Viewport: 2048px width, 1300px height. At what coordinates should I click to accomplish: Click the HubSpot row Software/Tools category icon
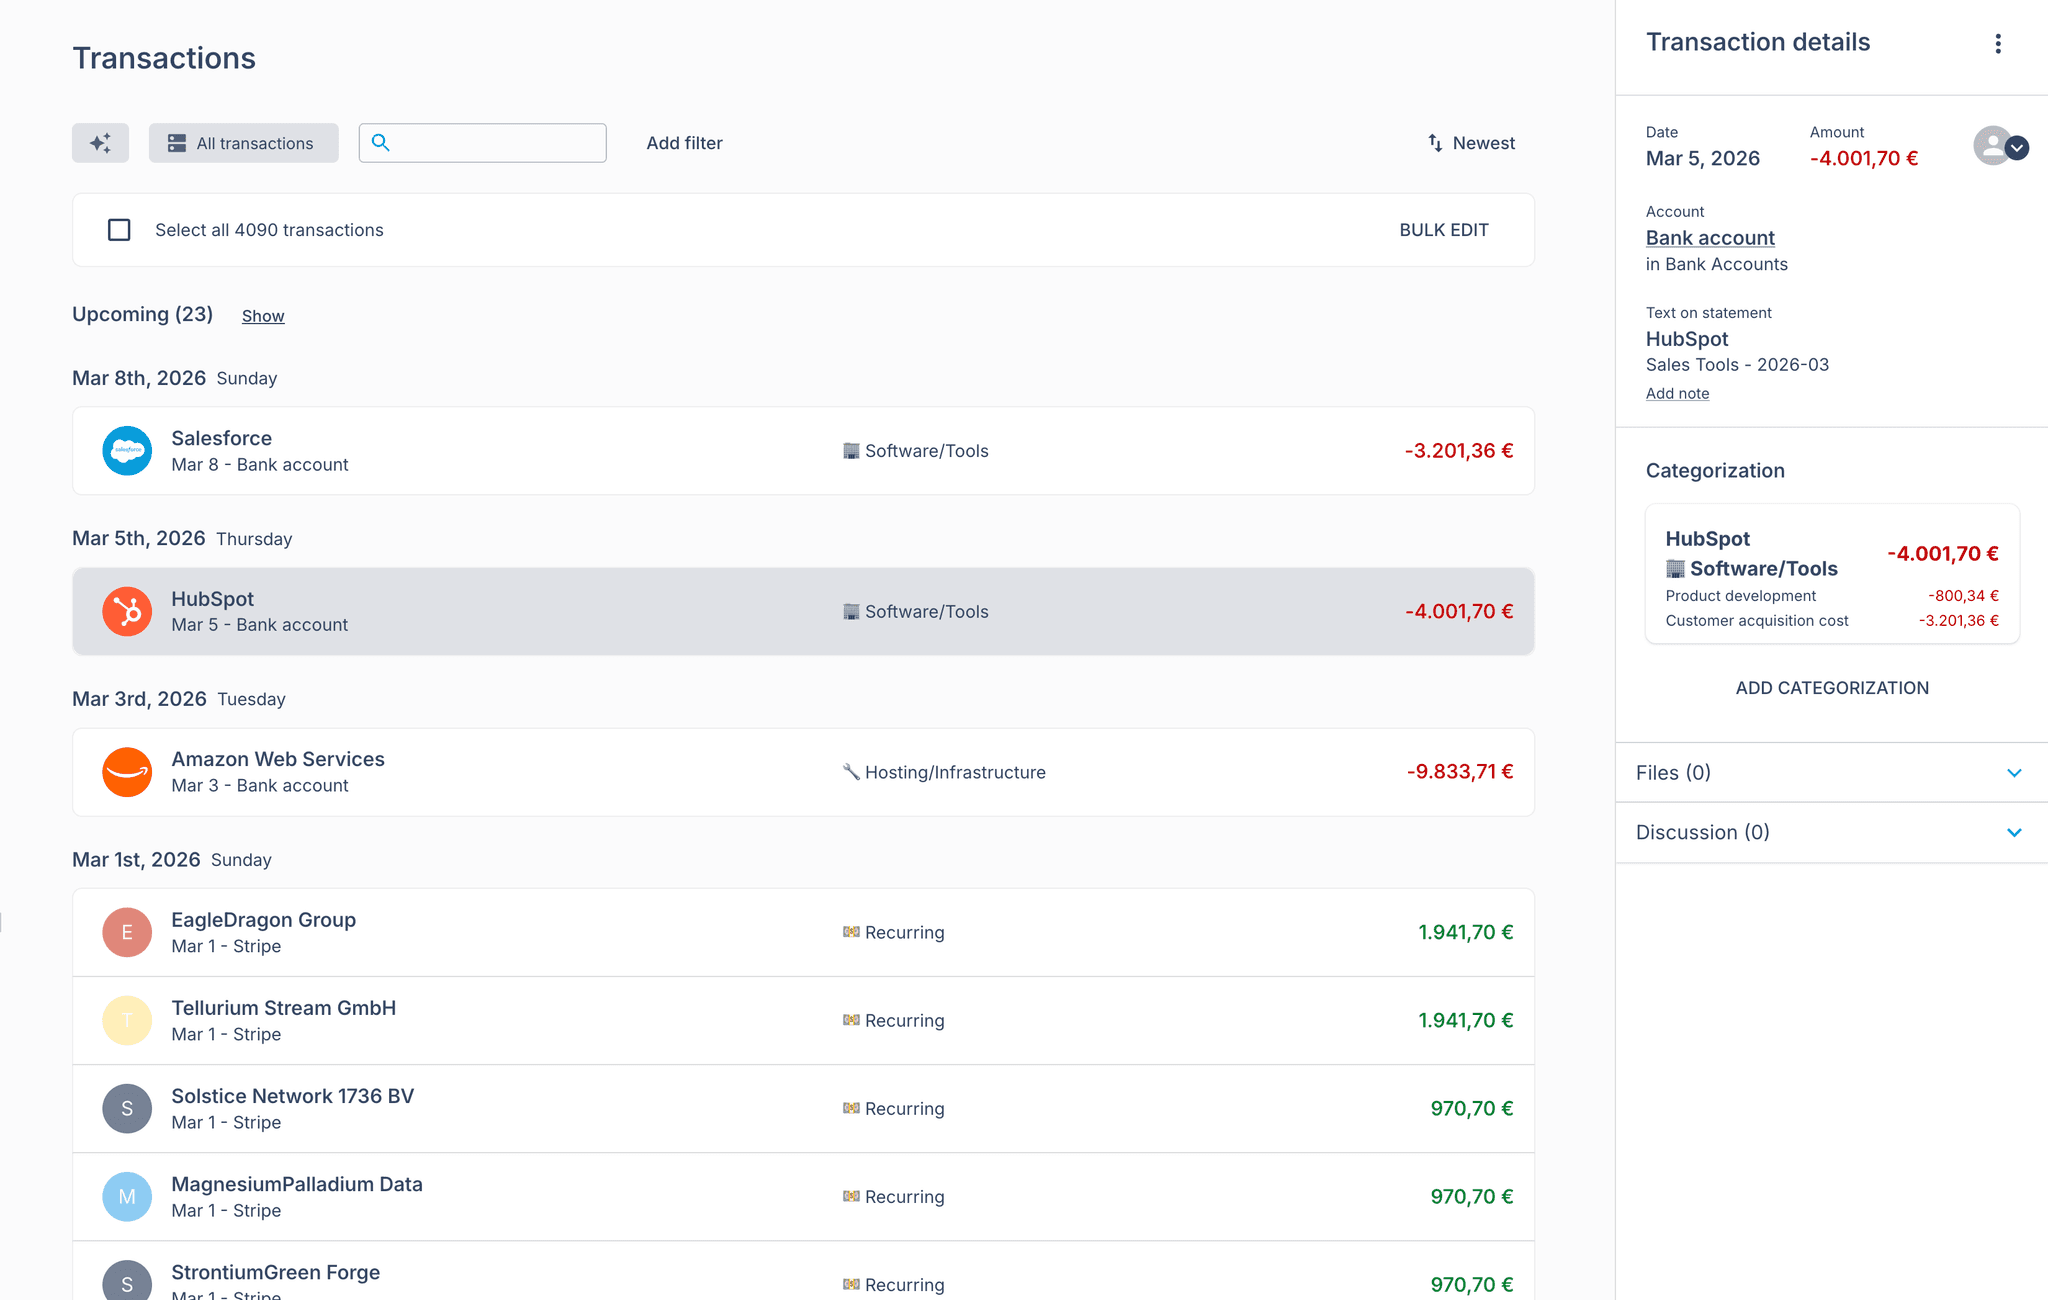[851, 611]
